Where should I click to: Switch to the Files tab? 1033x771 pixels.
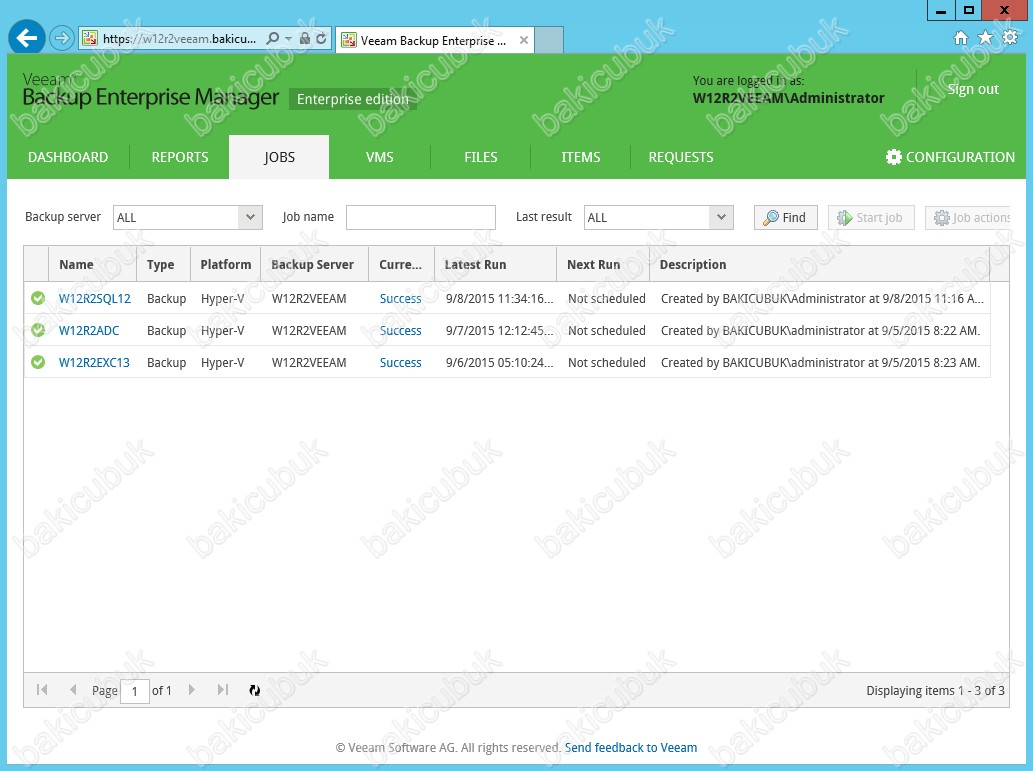tap(481, 157)
